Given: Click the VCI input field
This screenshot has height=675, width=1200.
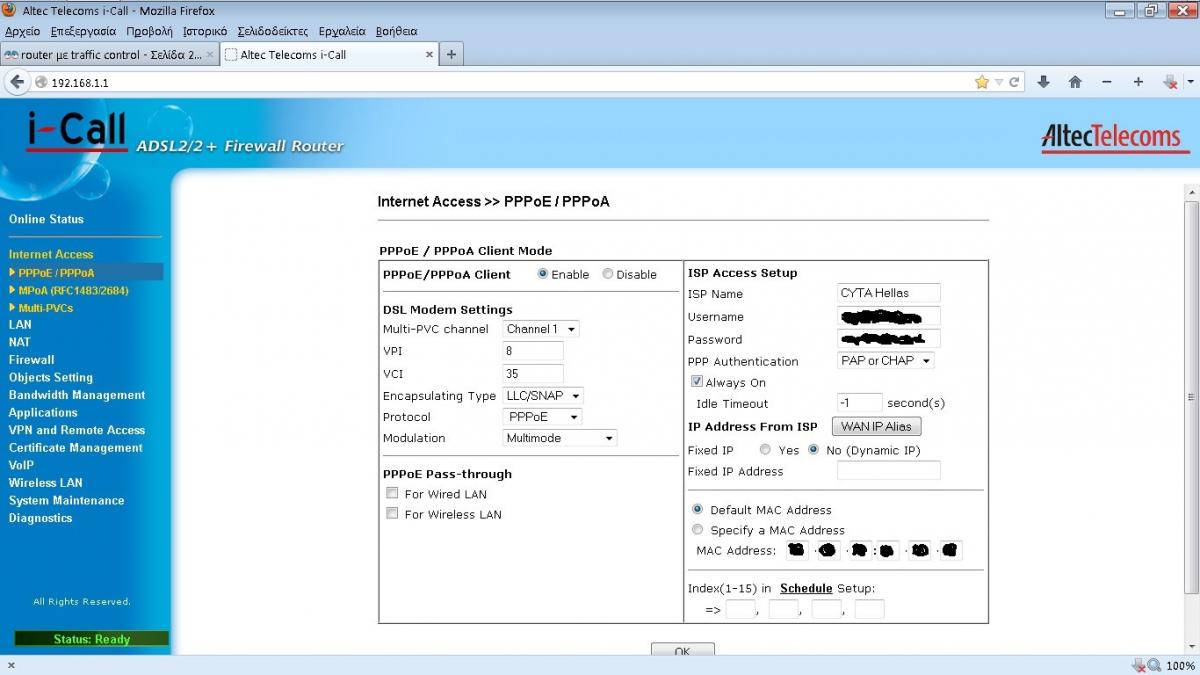Looking at the screenshot, I should 533,374.
